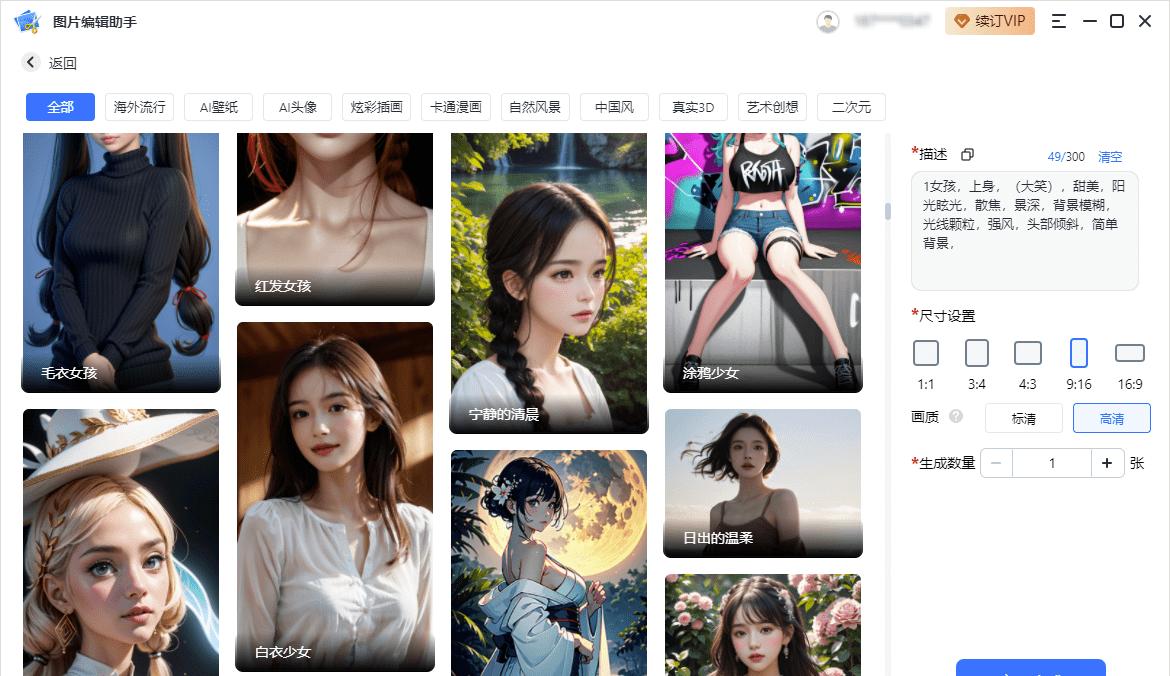The width and height of the screenshot is (1170, 676).
Task: Click the generation count number field
Action: click(1051, 463)
